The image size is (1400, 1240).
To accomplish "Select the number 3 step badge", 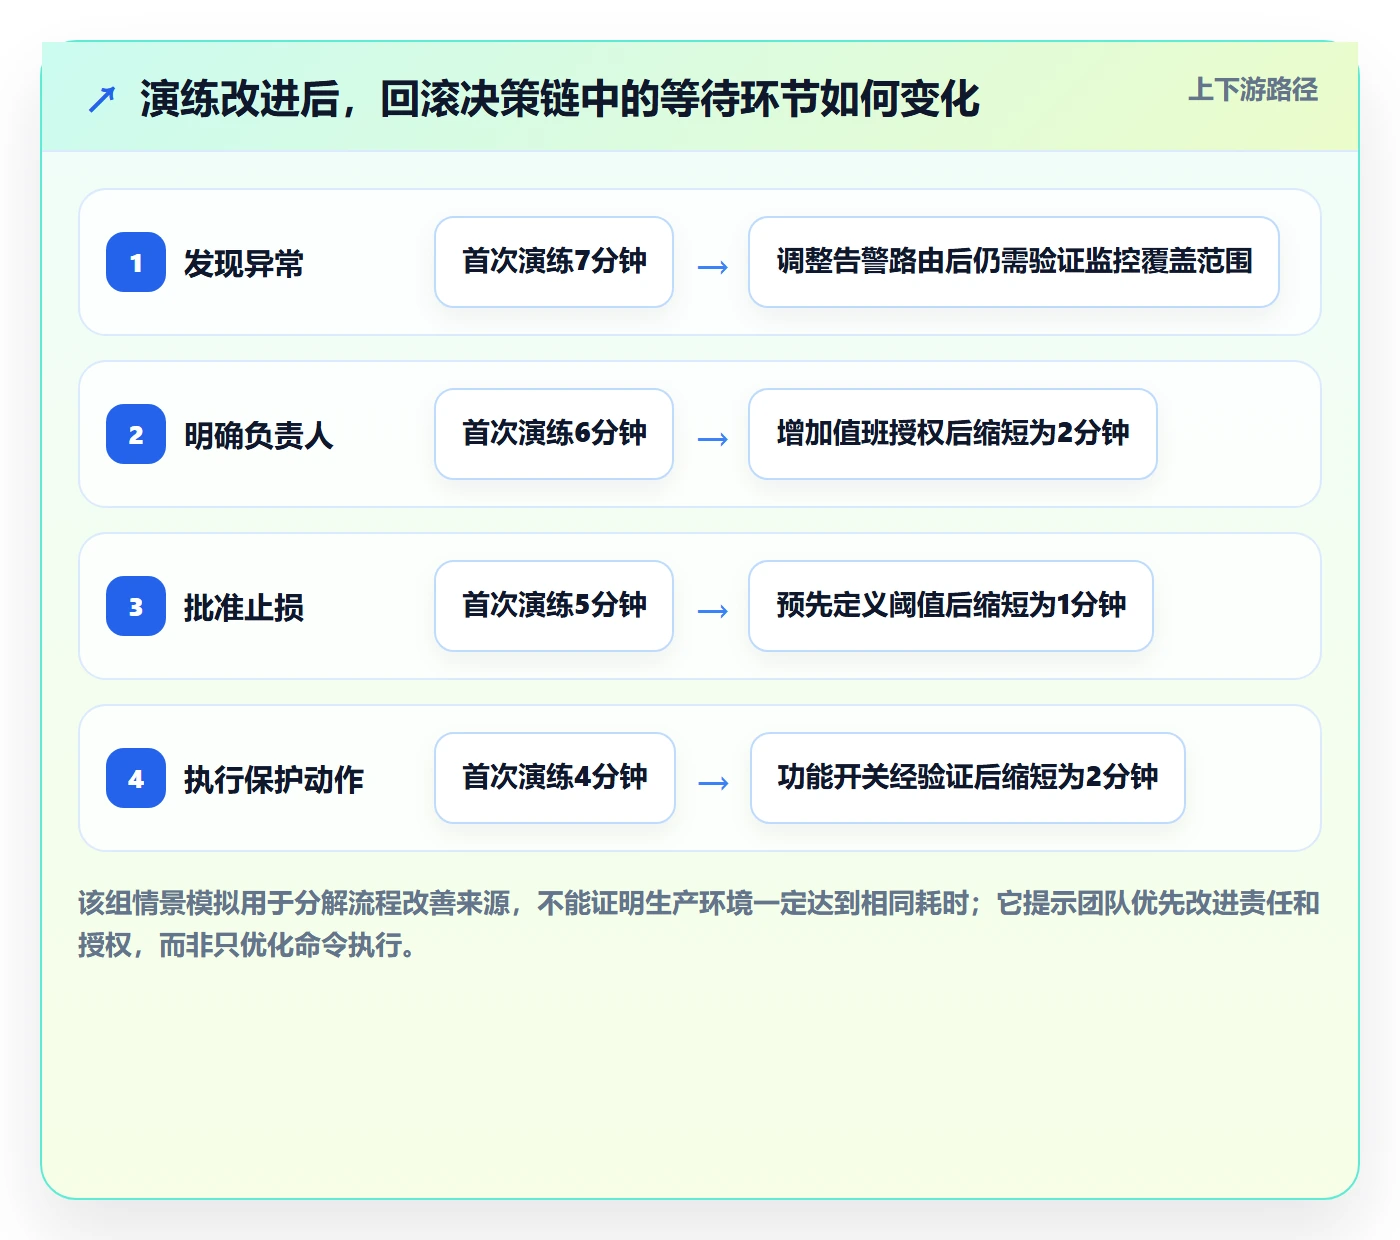I will (136, 606).
